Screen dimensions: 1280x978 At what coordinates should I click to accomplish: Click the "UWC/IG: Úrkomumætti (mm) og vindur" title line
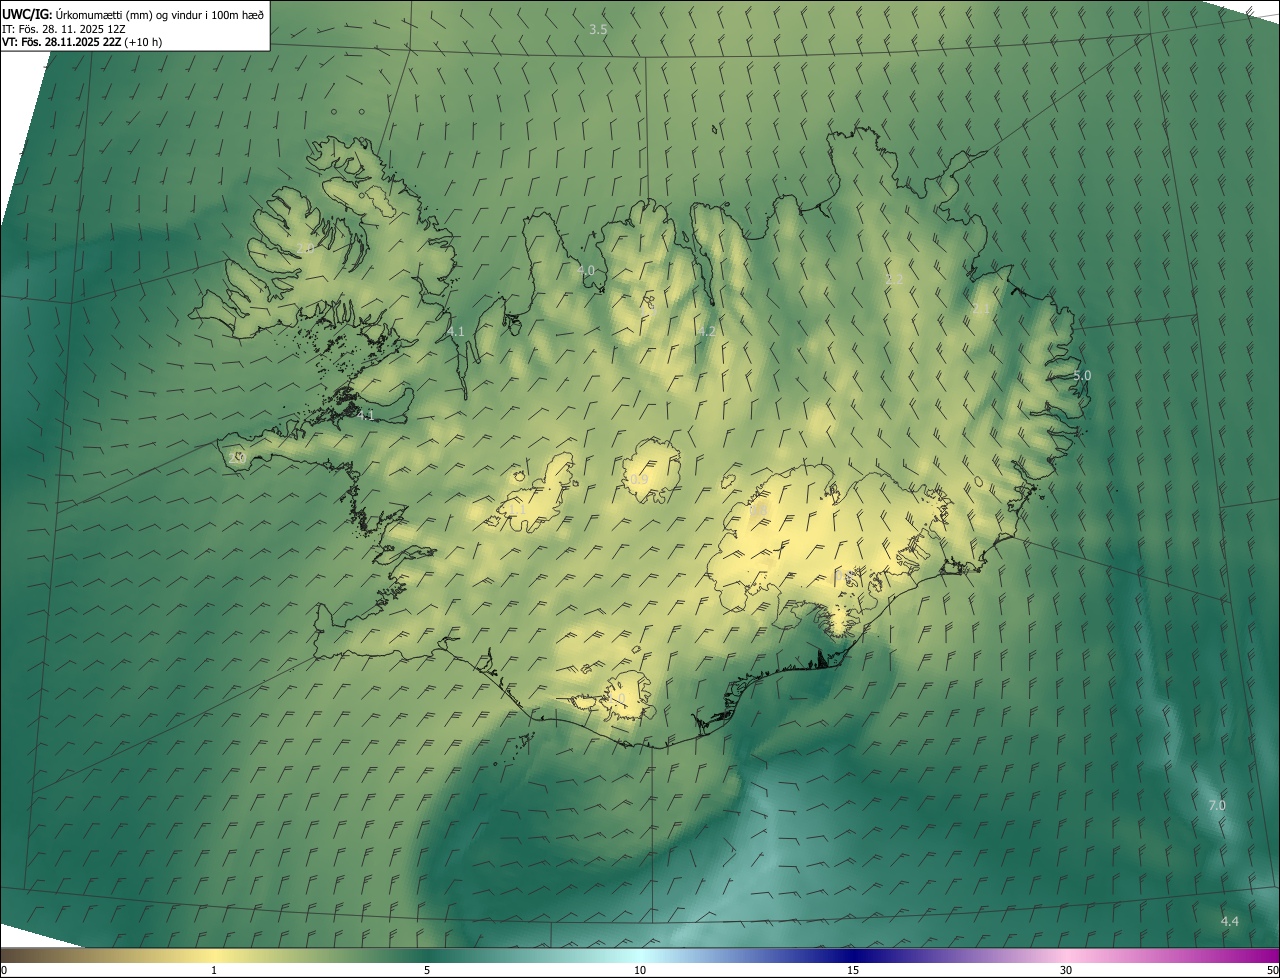click(133, 13)
